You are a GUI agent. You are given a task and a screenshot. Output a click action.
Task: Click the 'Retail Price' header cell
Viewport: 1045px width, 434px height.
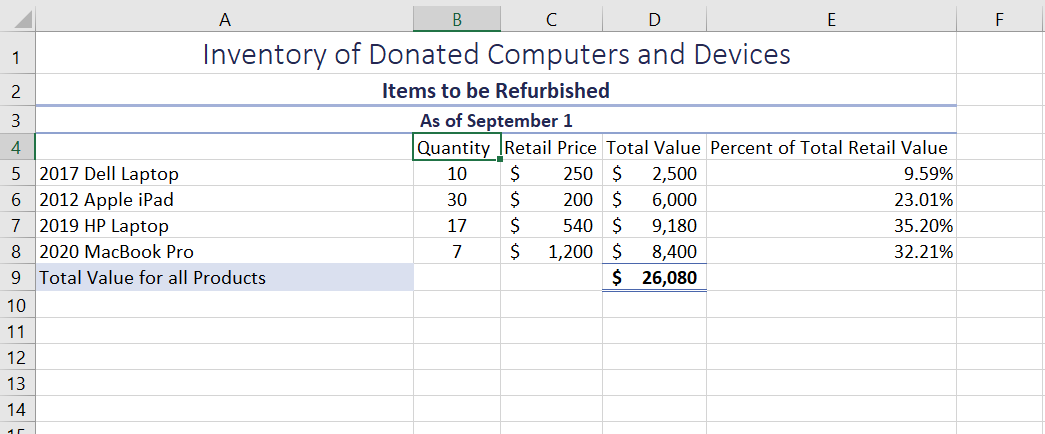[x=551, y=147]
